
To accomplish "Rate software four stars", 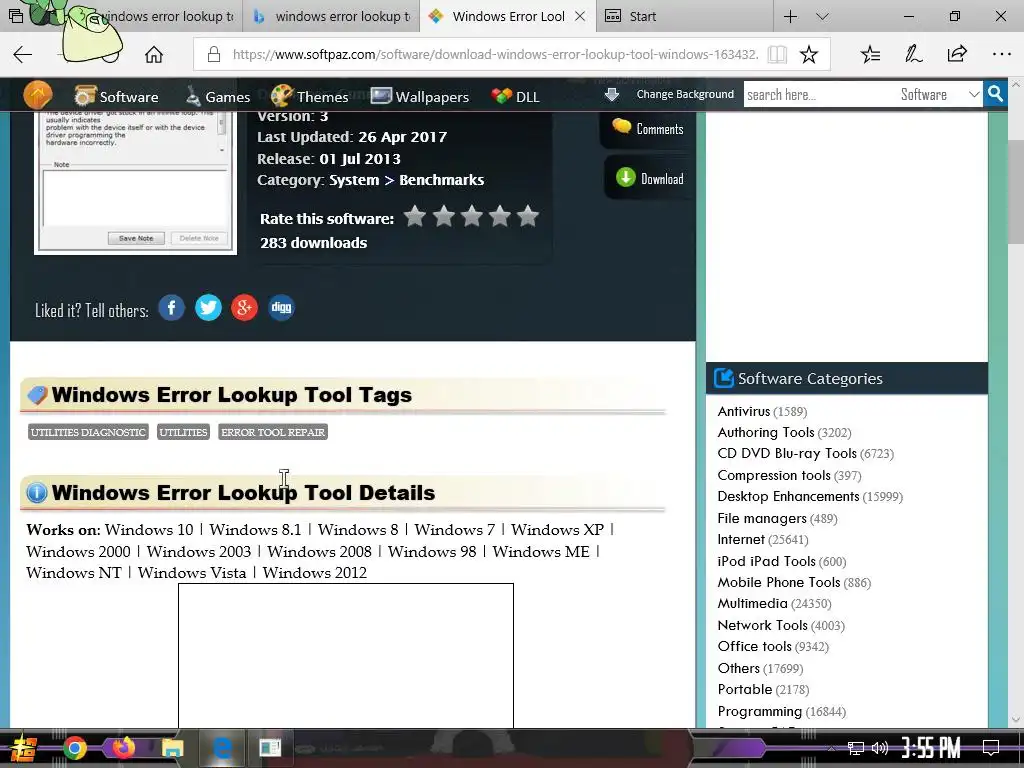I will tap(500, 216).
